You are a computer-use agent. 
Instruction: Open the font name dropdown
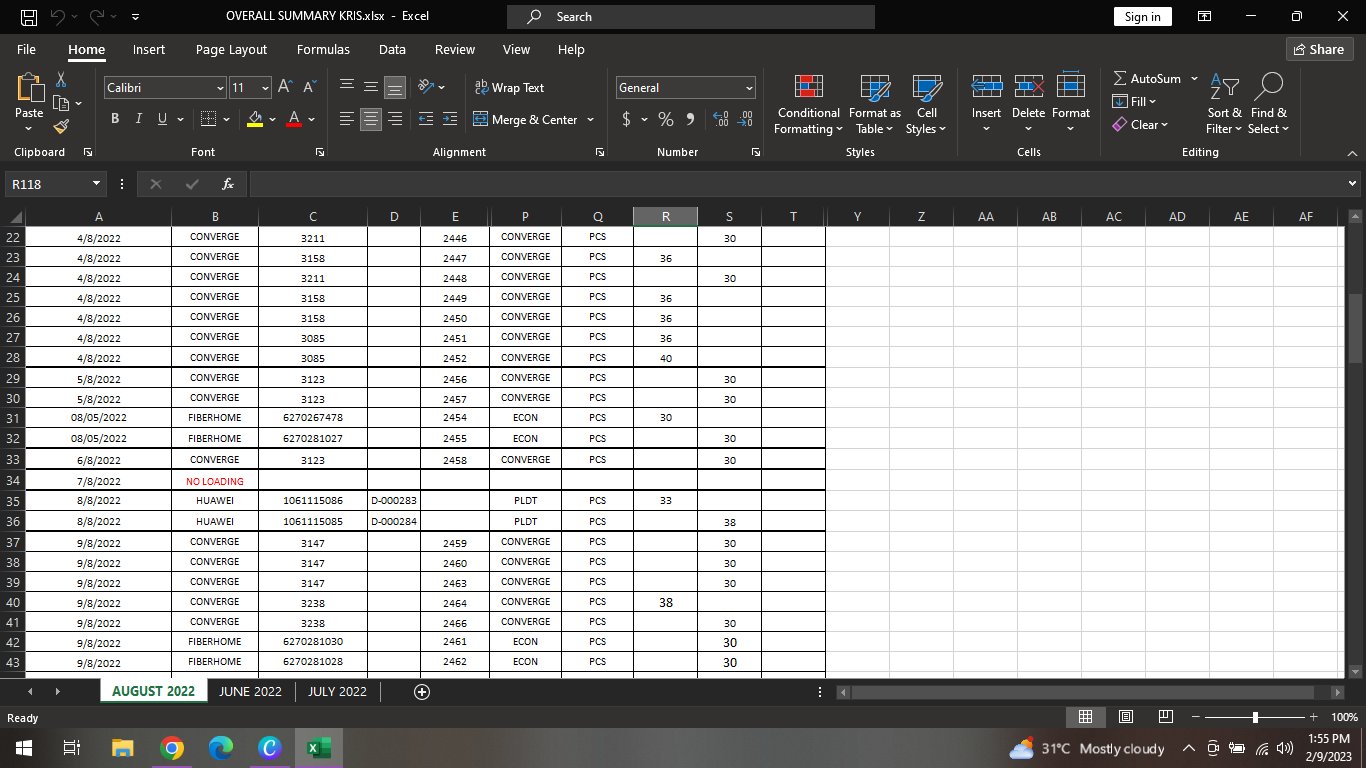coord(220,88)
